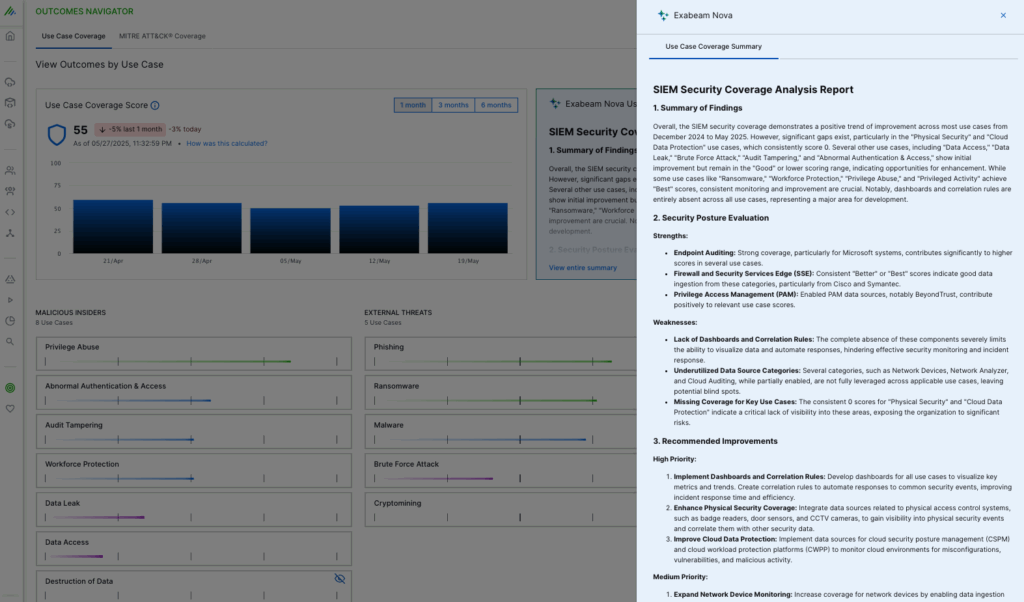Open Search in the left sidebar
Viewport: 1024px width, 602px height.
coord(10,342)
